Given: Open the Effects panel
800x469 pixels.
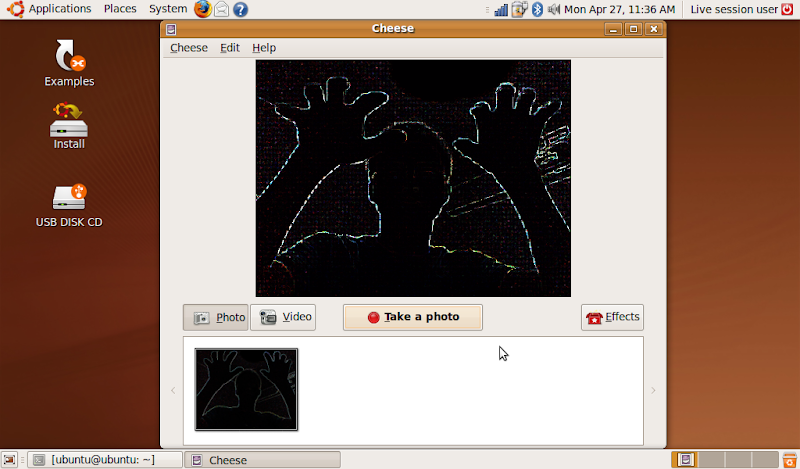Looking at the screenshot, I should tap(612, 317).
